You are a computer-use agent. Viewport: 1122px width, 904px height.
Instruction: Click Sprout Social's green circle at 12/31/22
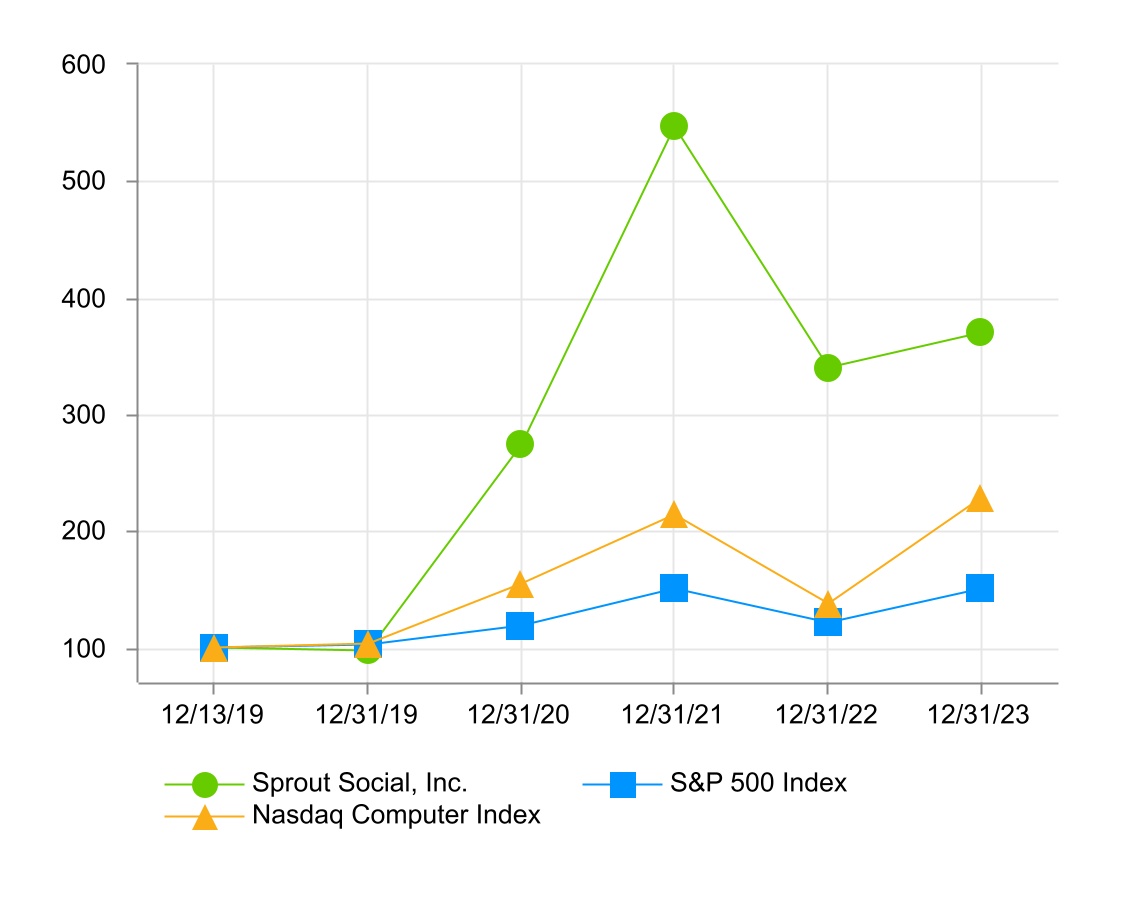[827, 368]
